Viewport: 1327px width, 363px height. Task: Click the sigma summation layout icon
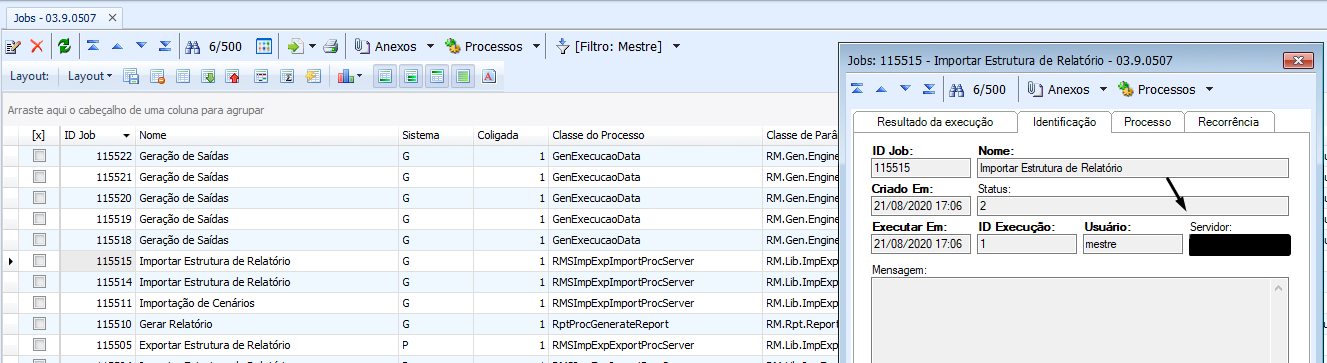point(287,76)
